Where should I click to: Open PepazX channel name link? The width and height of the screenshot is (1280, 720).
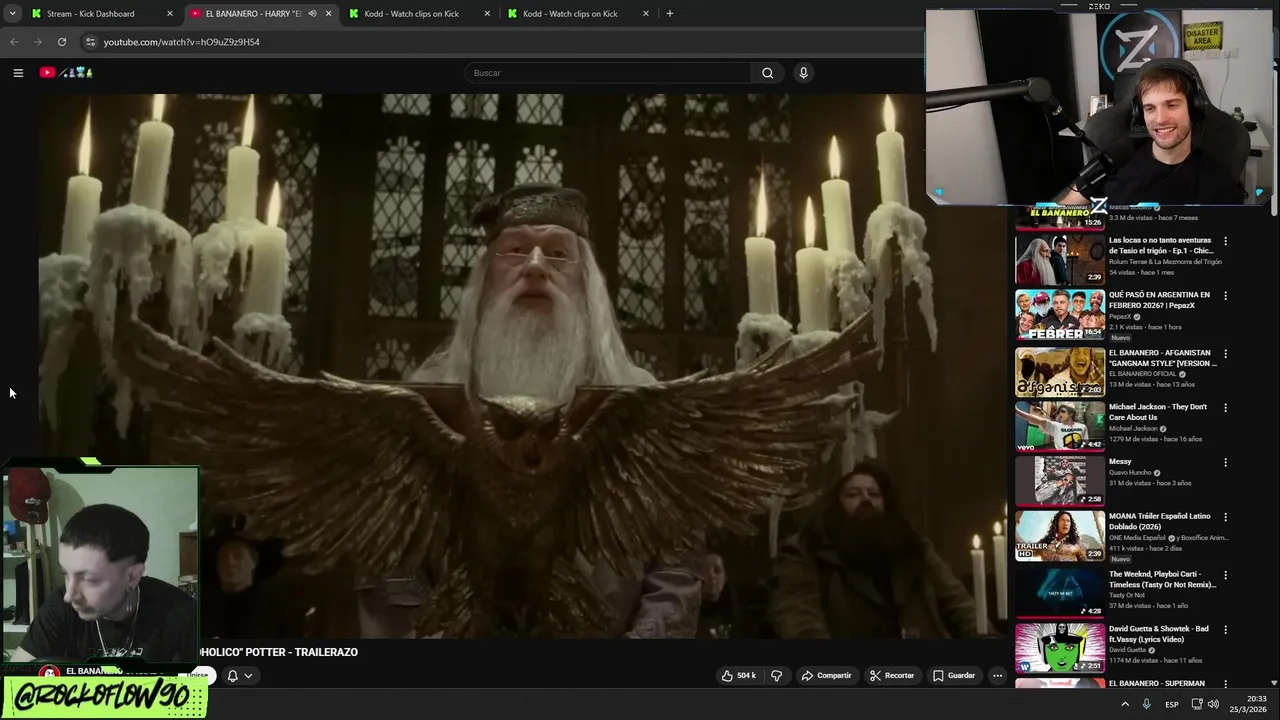pyautogui.click(x=1120, y=317)
